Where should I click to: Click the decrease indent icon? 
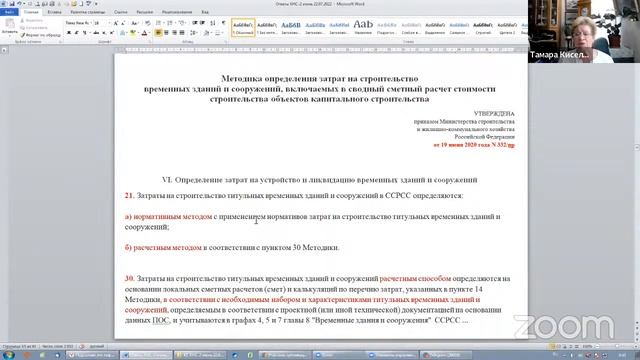(x=195, y=23)
